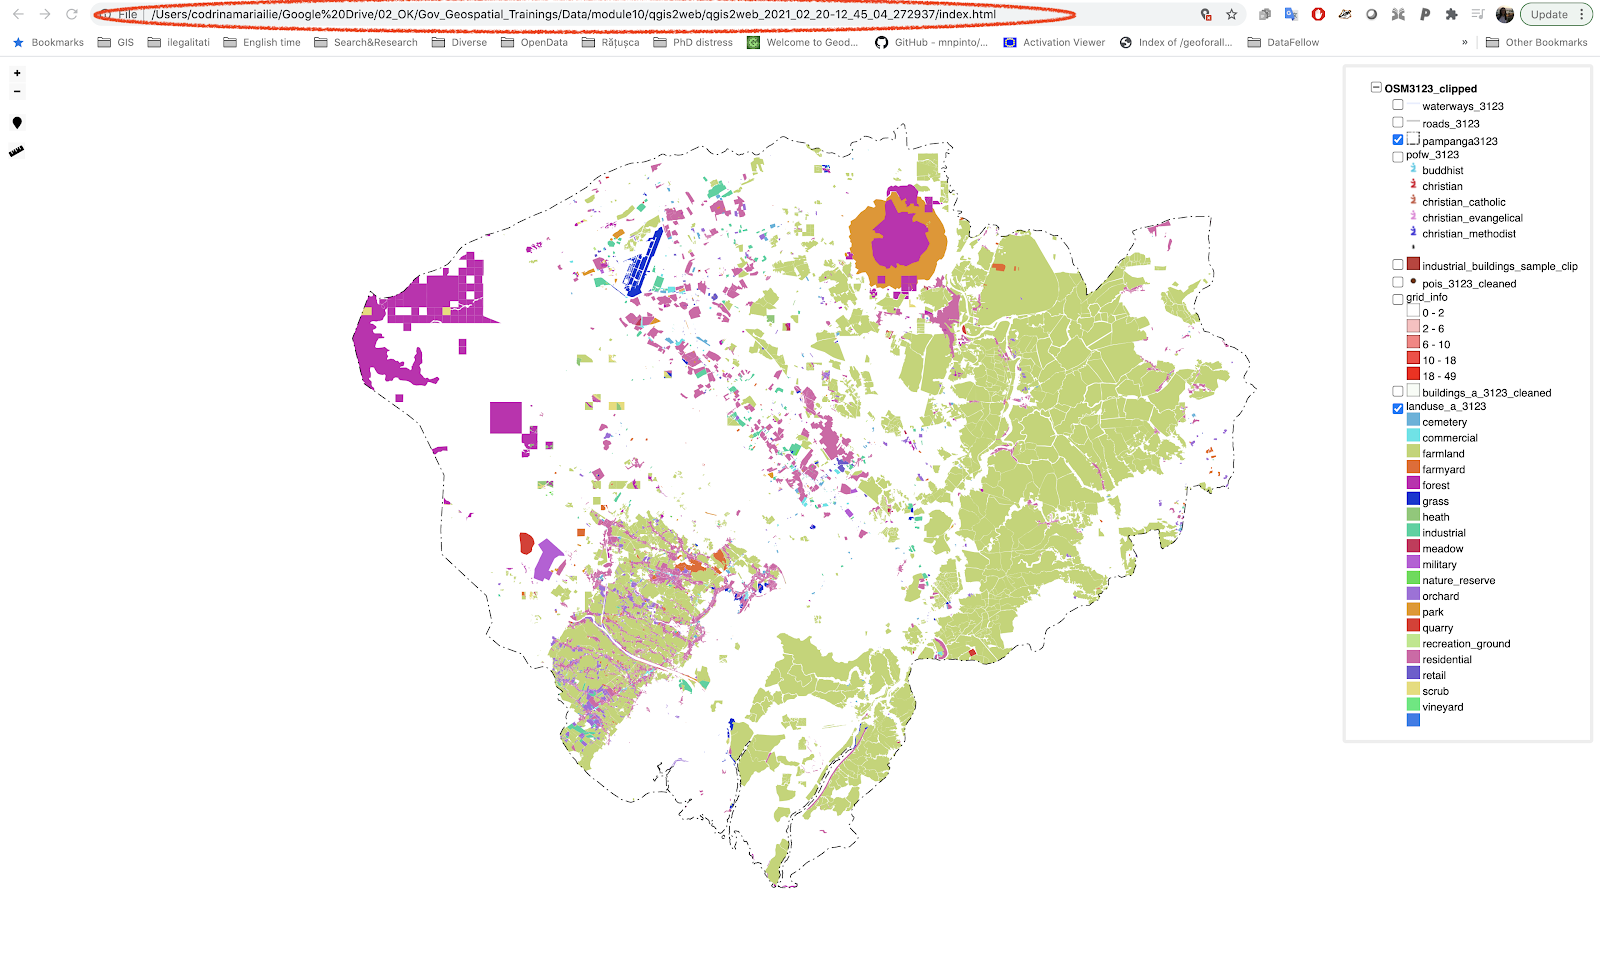Hide the landuse_a_3123 layer
The height and width of the screenshot is (964, 1600).
tap(1398, 408)
